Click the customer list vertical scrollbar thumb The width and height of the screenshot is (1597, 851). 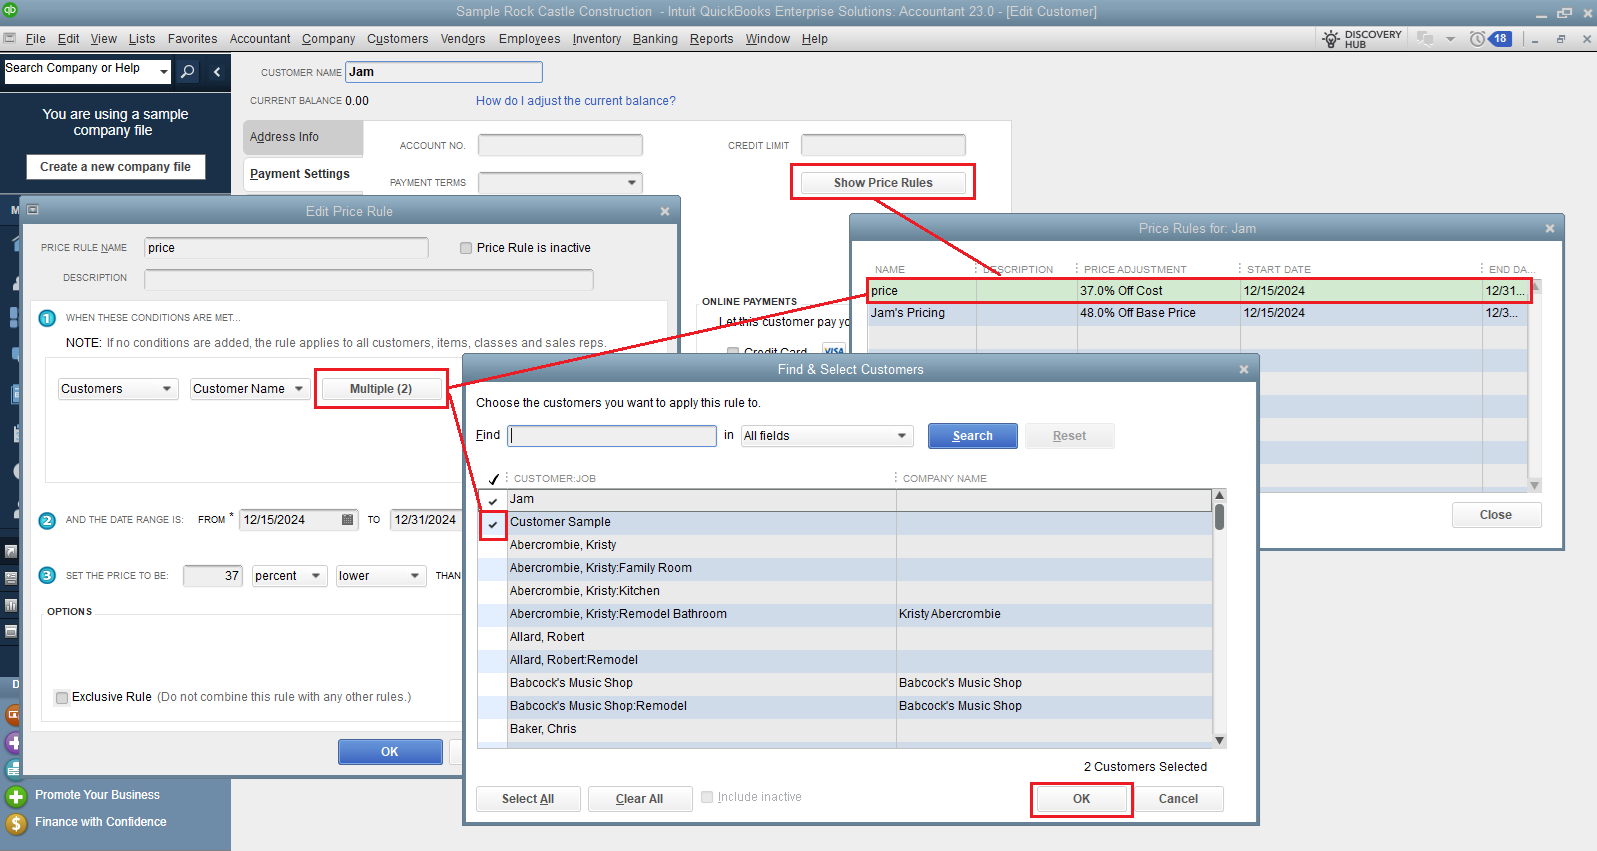tap(1219, 517)
